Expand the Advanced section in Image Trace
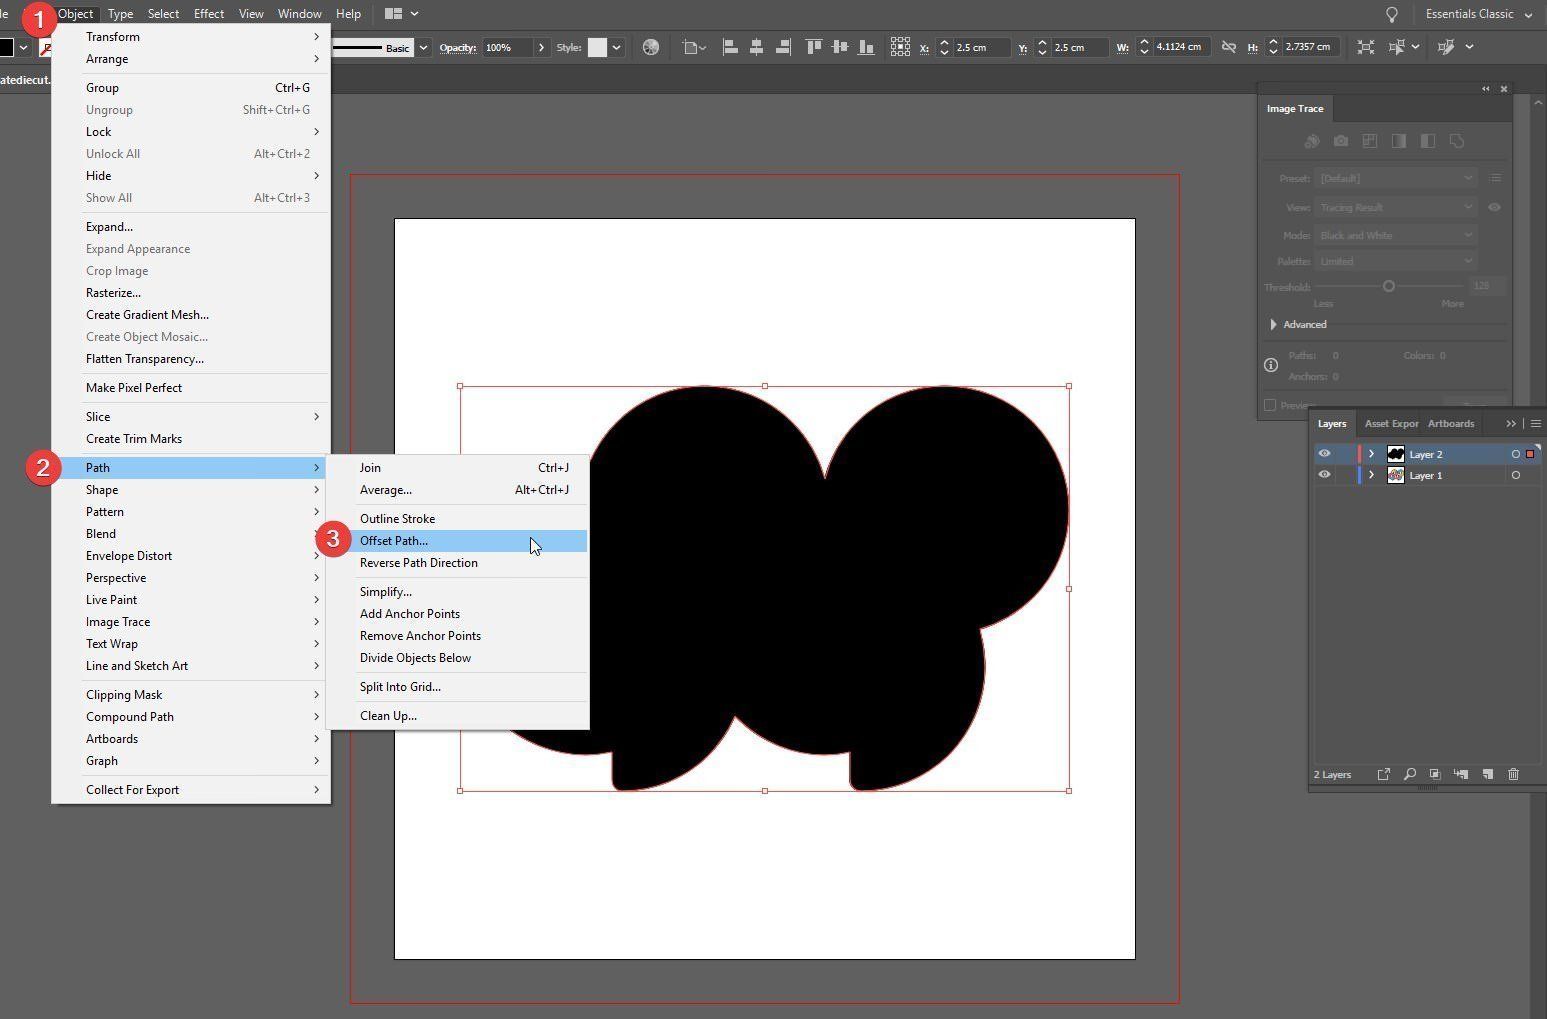This screenshot has width=1547, height=1019. click(1273, 324)
